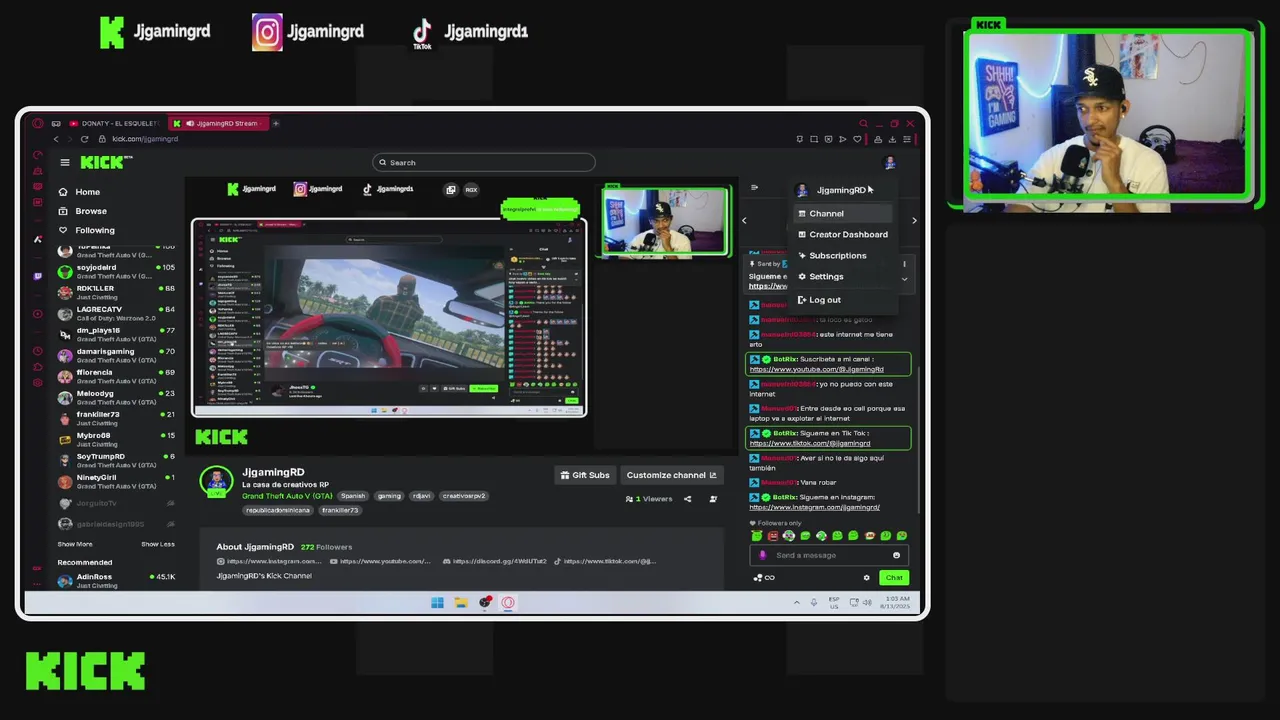1280x720 pixels.
Task: Click the Twitch icon in Opera sidebar
Action: [38, 275]
